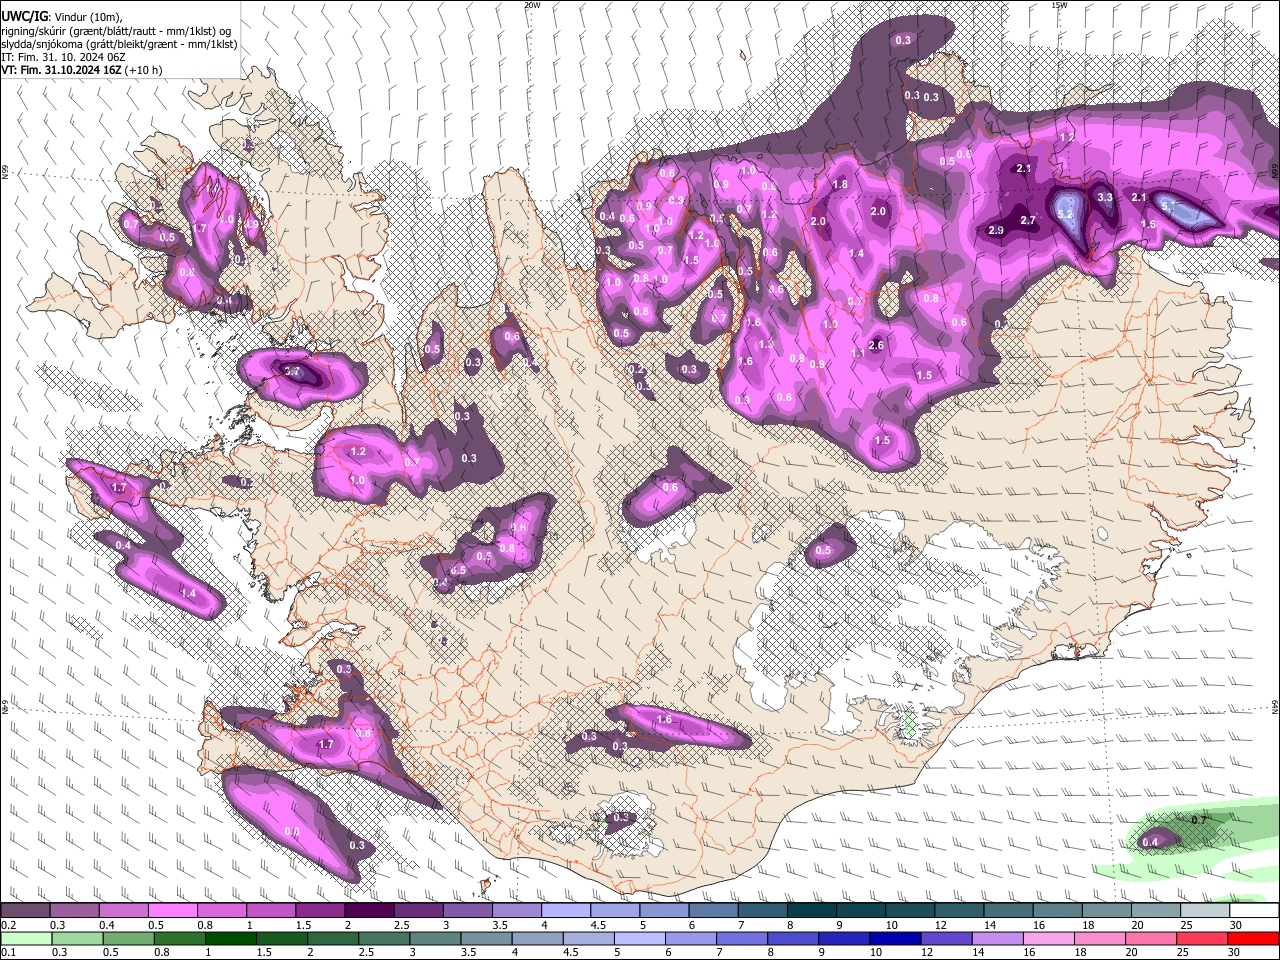Select the 'IT: Fim. 31. 10. 2024 06Z' line

pyautogui.click(x=63, y=58)
